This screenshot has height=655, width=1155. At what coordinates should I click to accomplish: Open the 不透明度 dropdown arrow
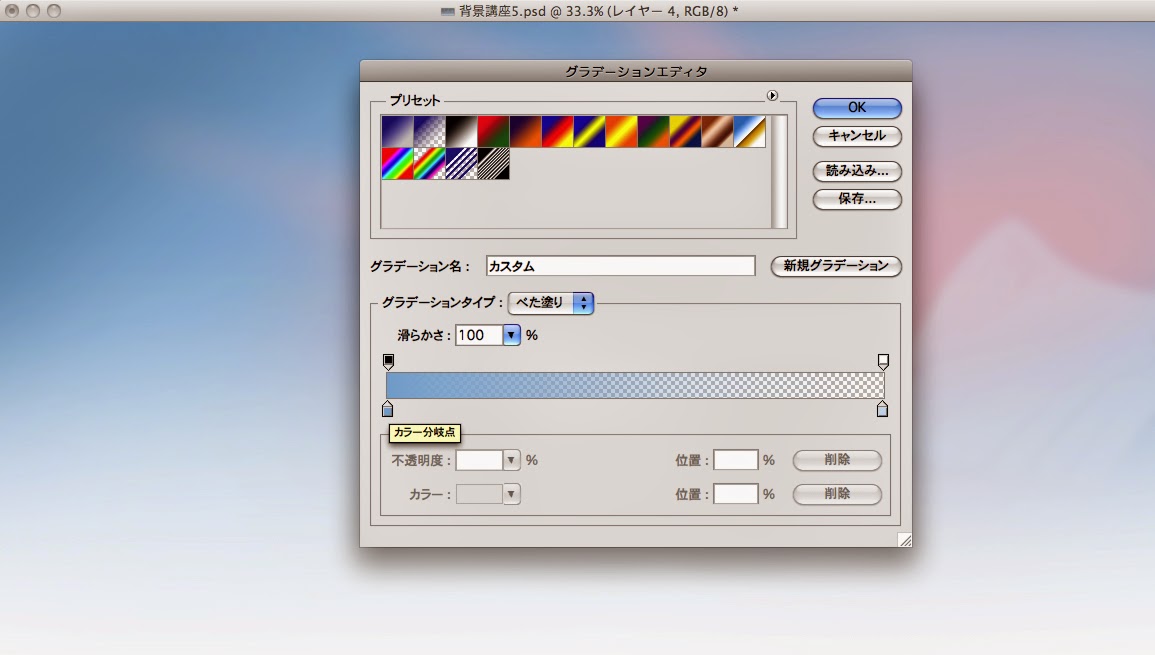(x=511, y=460)
